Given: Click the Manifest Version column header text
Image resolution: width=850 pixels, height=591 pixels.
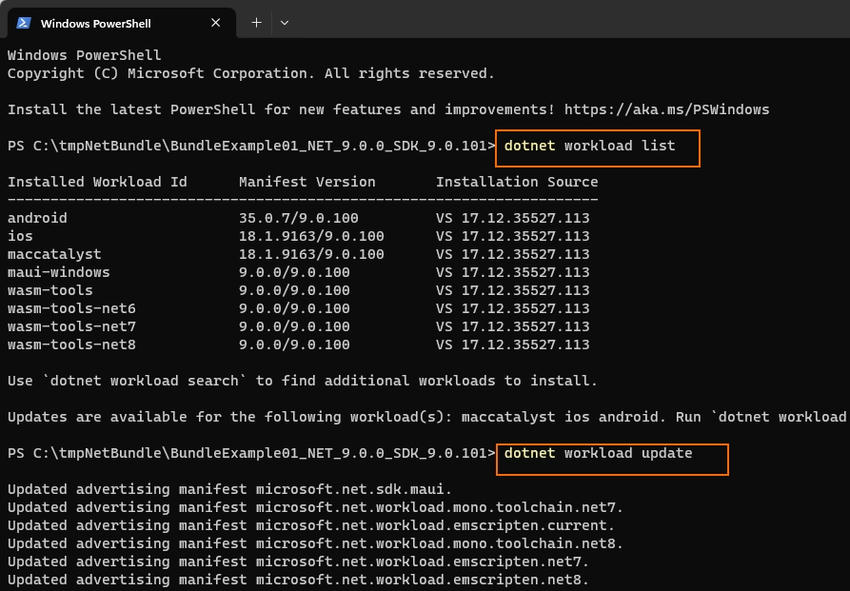Looking at the screenshot, I should coord(305,181).
